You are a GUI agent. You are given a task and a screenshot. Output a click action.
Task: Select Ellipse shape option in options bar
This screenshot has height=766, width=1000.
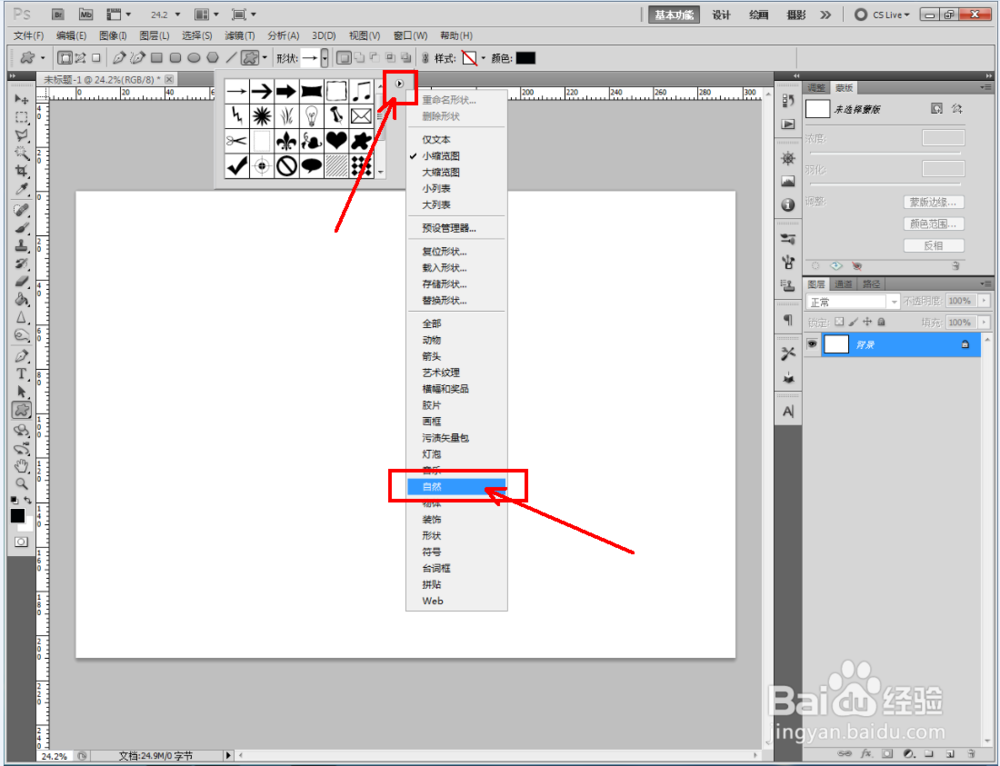click(194, 58)
